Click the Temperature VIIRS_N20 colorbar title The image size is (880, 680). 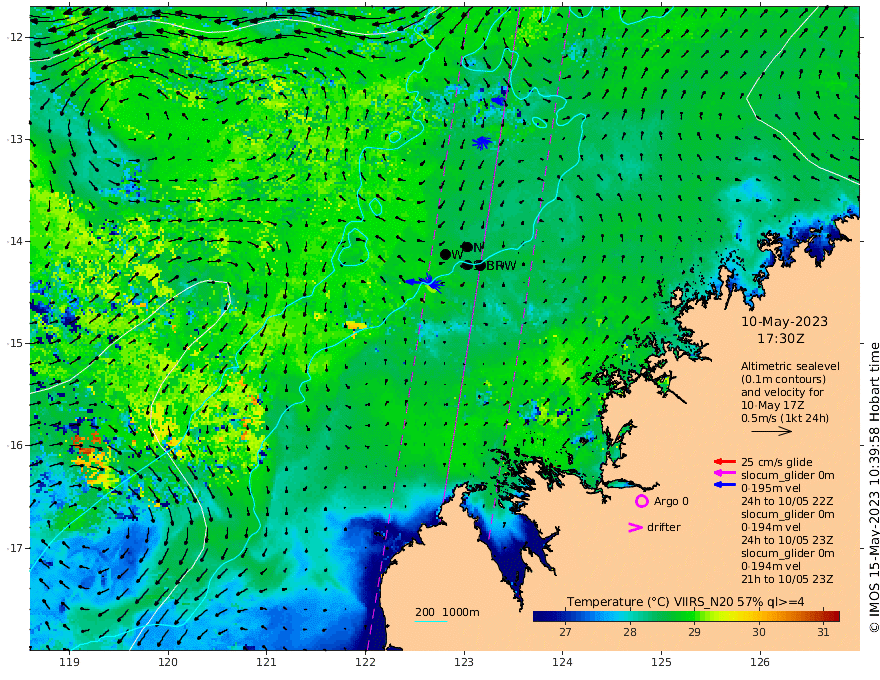685,601
